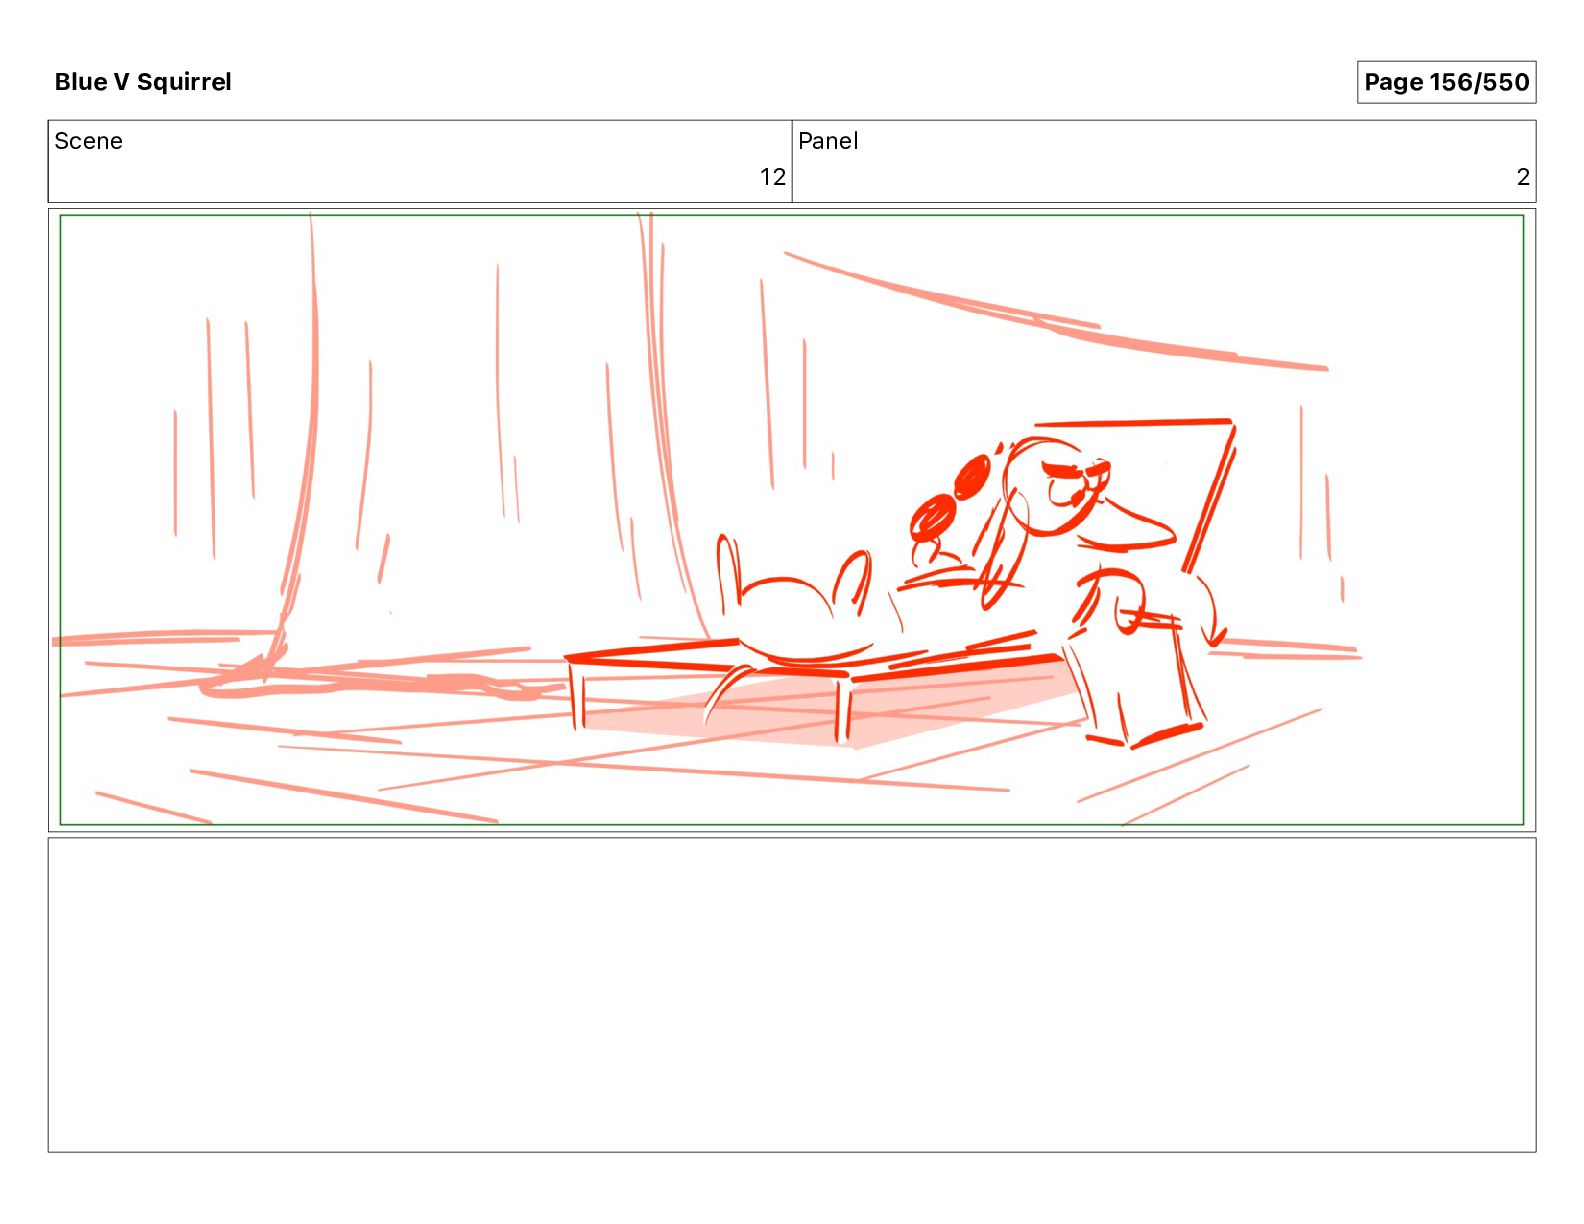Click the 'Scene' label

point(89,141)
